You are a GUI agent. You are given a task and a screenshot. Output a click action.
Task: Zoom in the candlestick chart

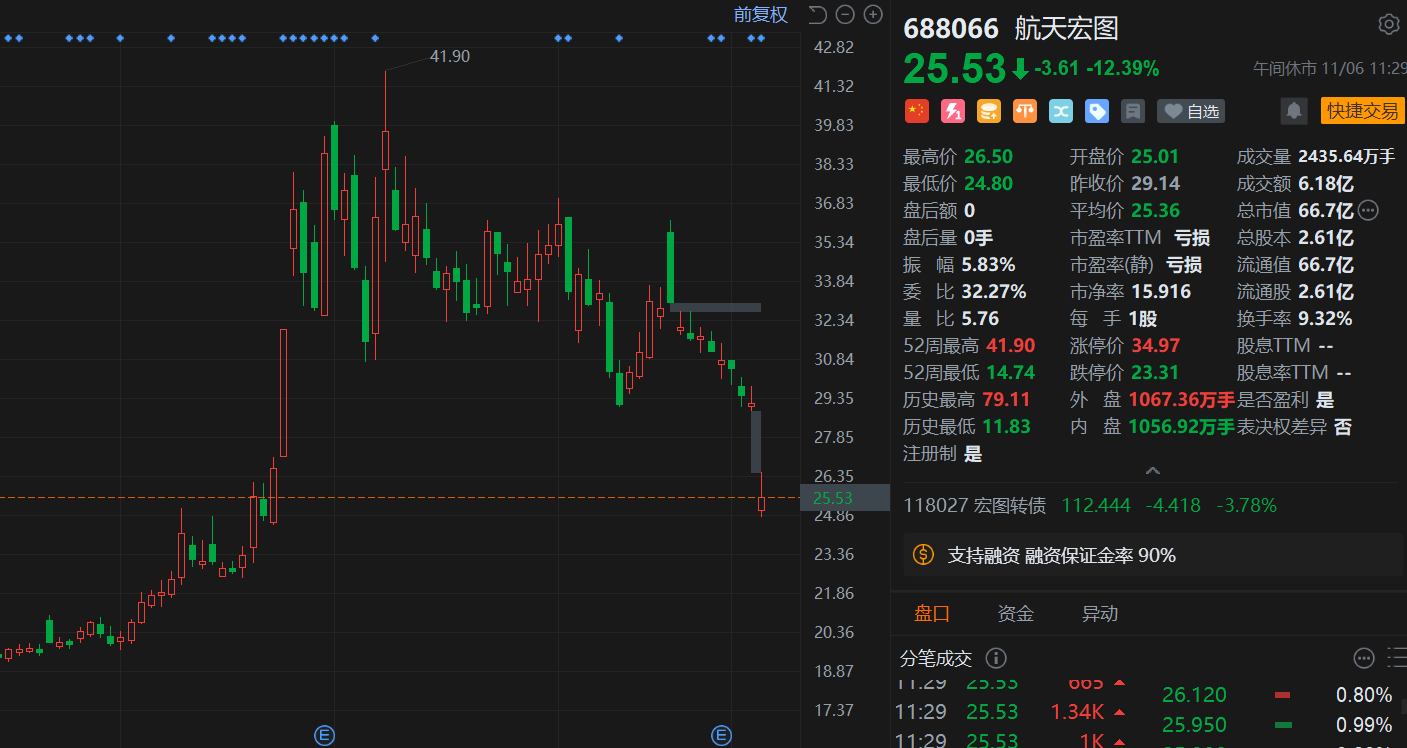click(x=873, y=14)
